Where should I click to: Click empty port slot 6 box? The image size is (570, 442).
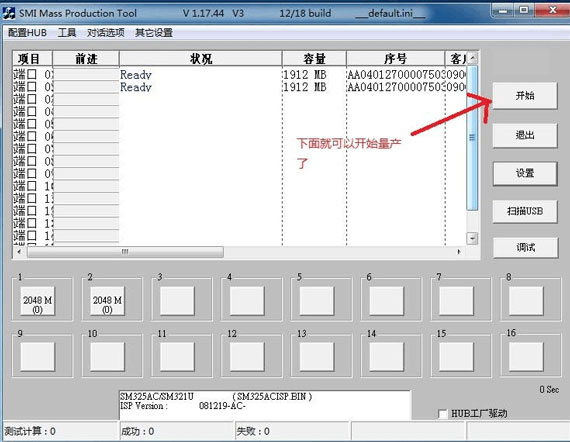pyautogui.click(x=386, y=301)
